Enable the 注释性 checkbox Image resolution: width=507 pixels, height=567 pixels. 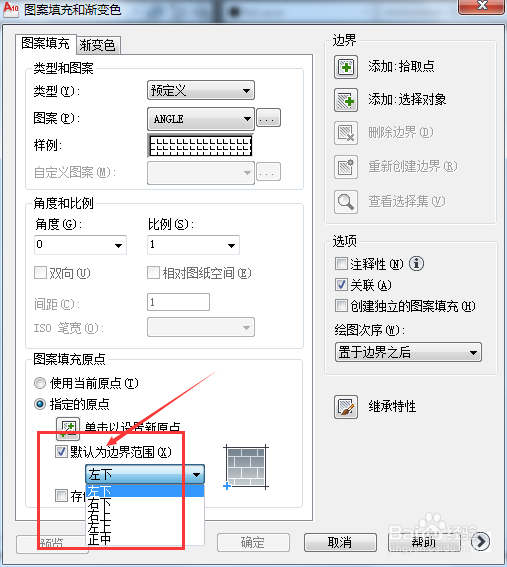point(341,264)
